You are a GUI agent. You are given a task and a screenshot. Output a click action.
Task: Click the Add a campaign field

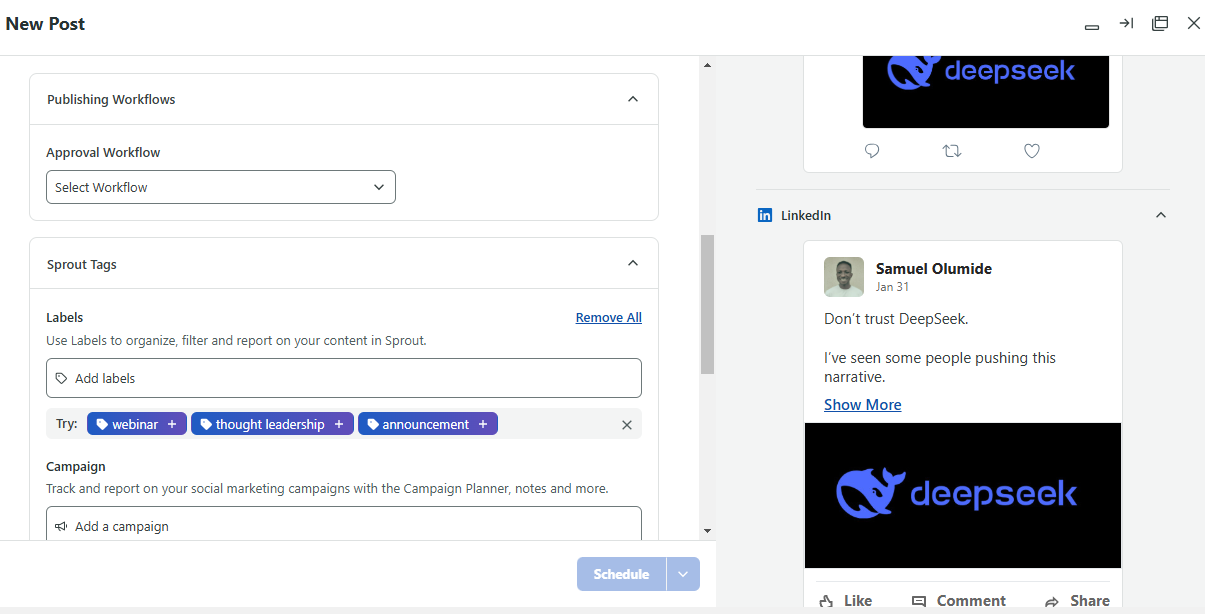coord(344,524)
